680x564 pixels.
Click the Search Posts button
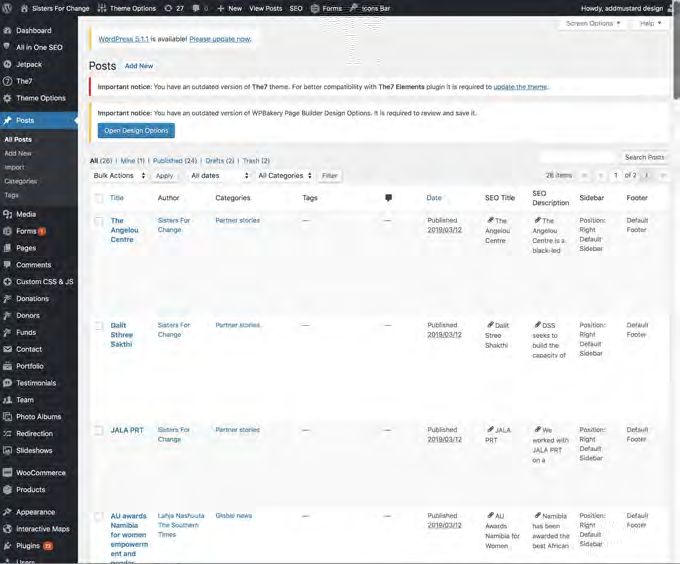[x=644, y=157]
